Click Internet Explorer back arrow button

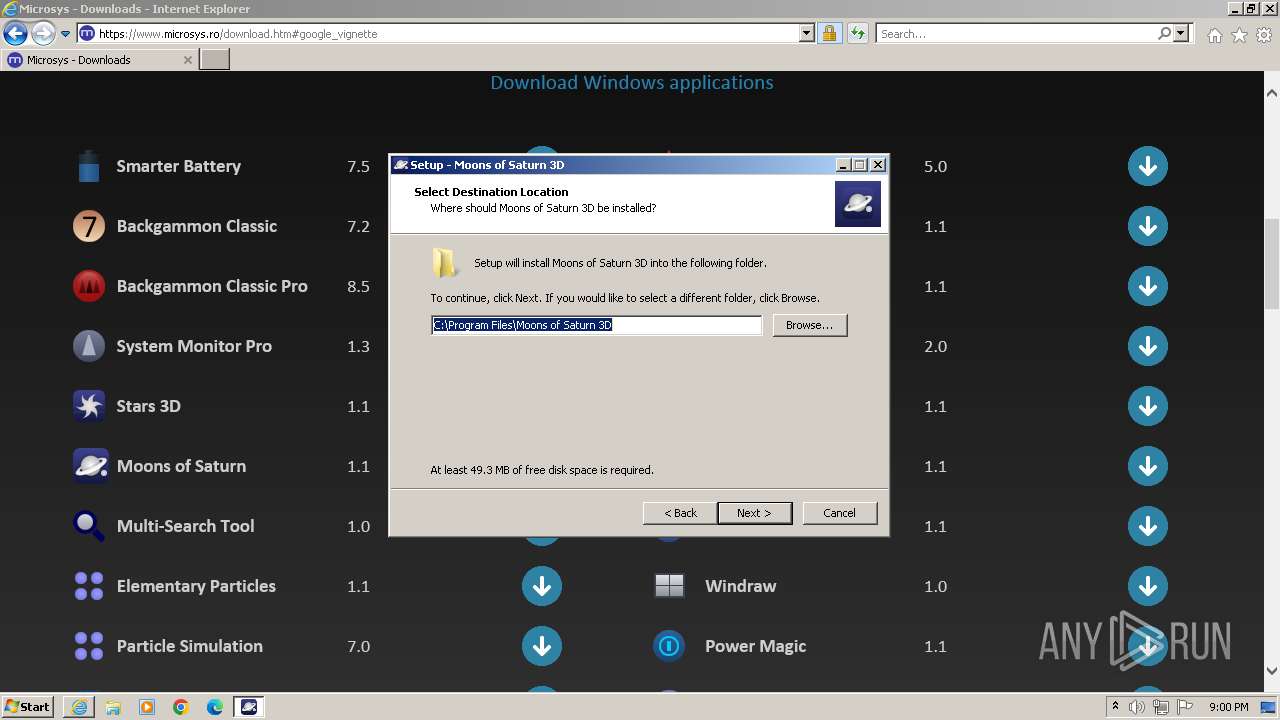click(15, 33)
